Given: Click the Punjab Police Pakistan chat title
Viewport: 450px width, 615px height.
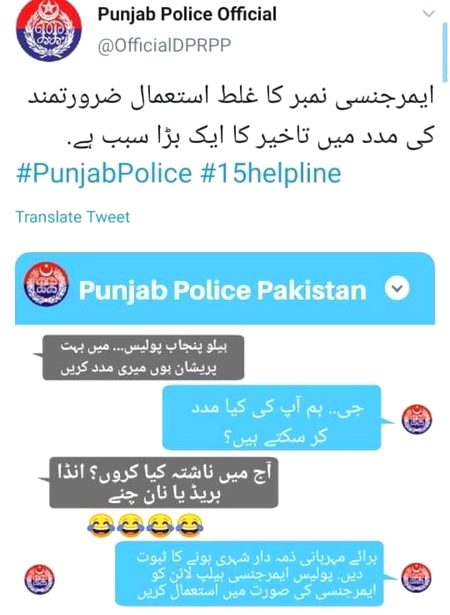Looking at the screenshot, I should (x=222, y=290).
